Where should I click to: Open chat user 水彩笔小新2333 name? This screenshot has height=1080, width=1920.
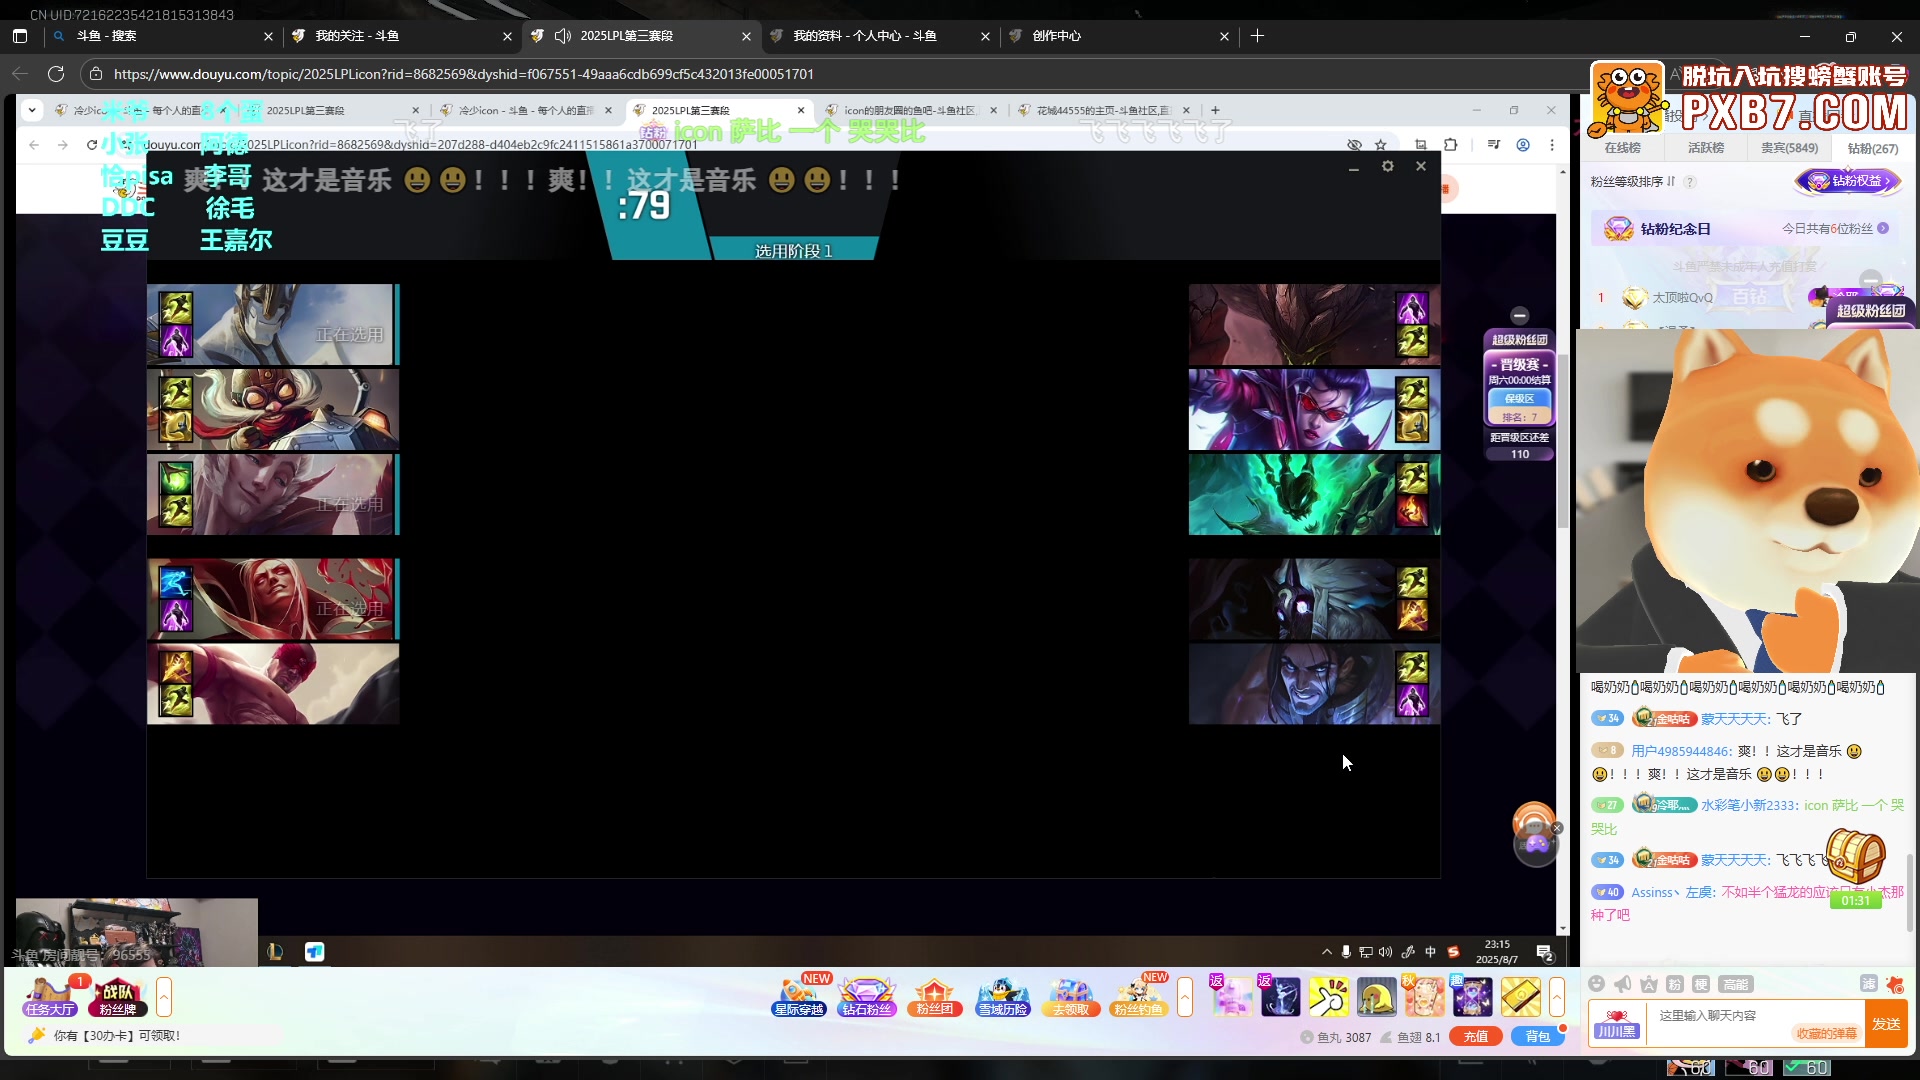click(1749, 805)
